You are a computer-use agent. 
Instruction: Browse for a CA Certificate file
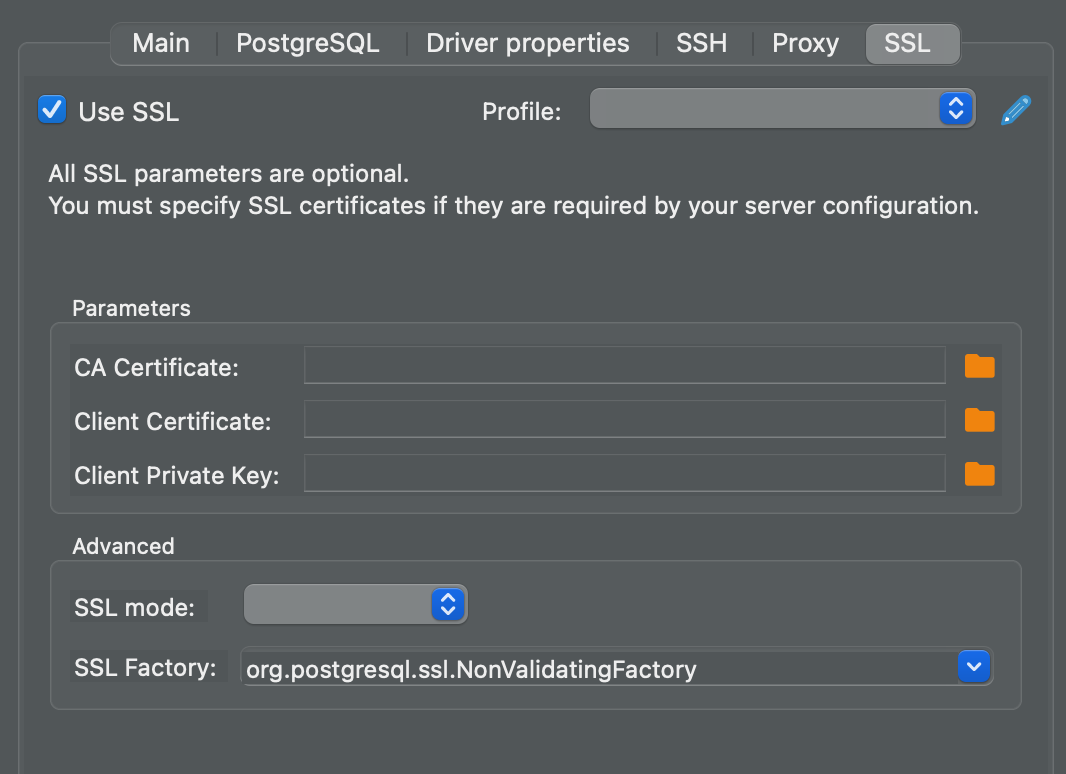pyautogui.click(x=979, y=366)
